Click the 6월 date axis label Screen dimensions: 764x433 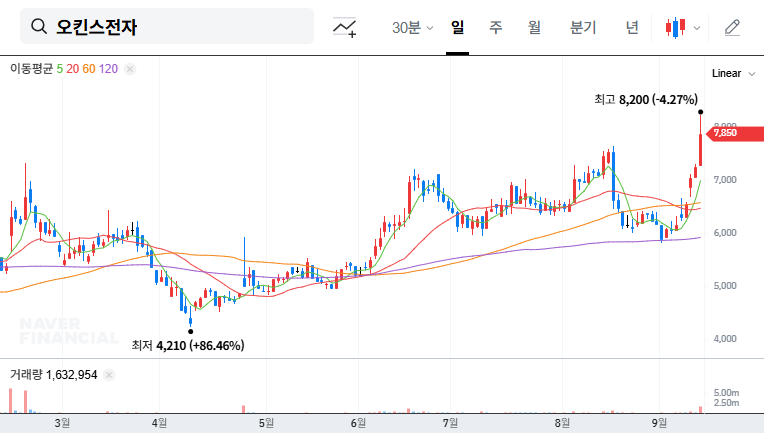pos(358,423)
